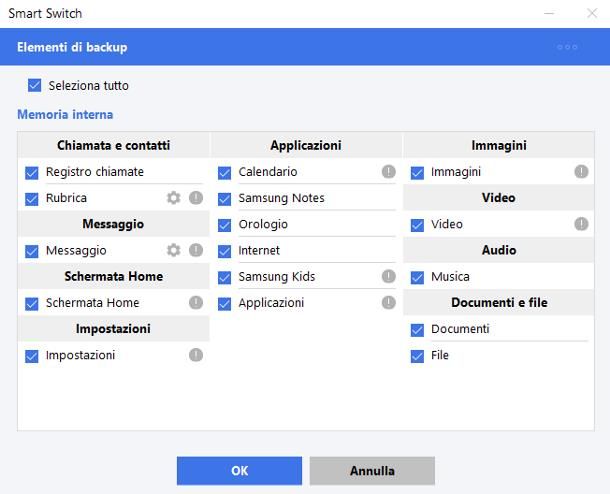Toggle the Applicazioni row checkbox
Image resolution: width=610 pixels, height=494 pixels.
pyautogui.click(x=224, y=304)
